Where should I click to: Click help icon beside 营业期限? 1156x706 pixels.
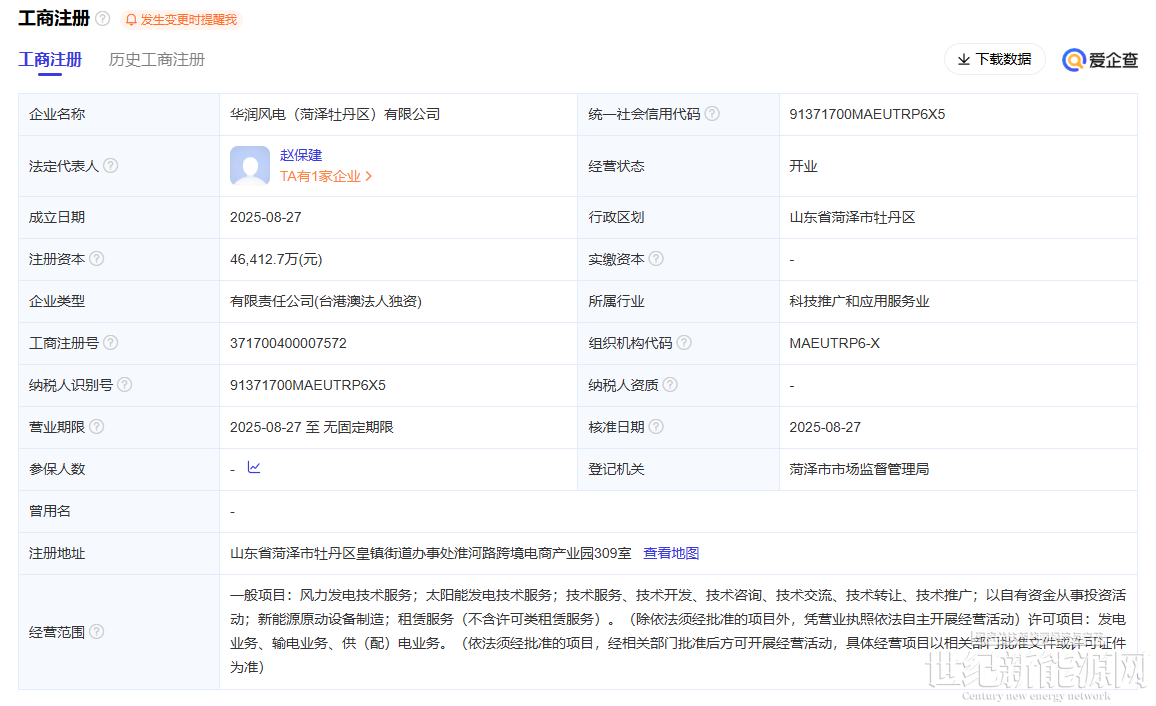coord(97,427)
